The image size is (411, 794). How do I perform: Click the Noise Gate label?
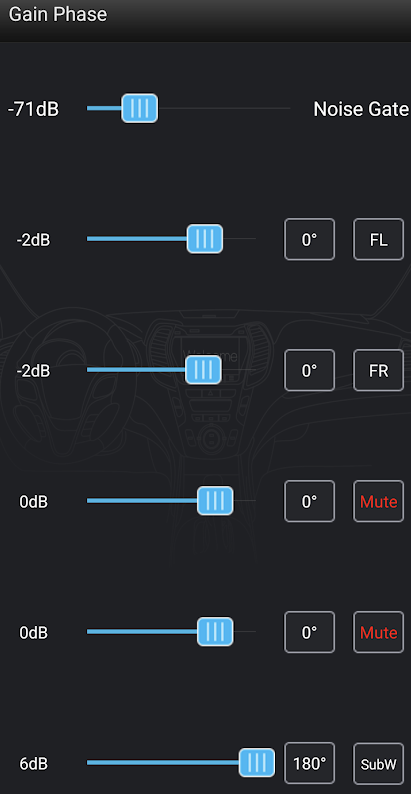361,109
